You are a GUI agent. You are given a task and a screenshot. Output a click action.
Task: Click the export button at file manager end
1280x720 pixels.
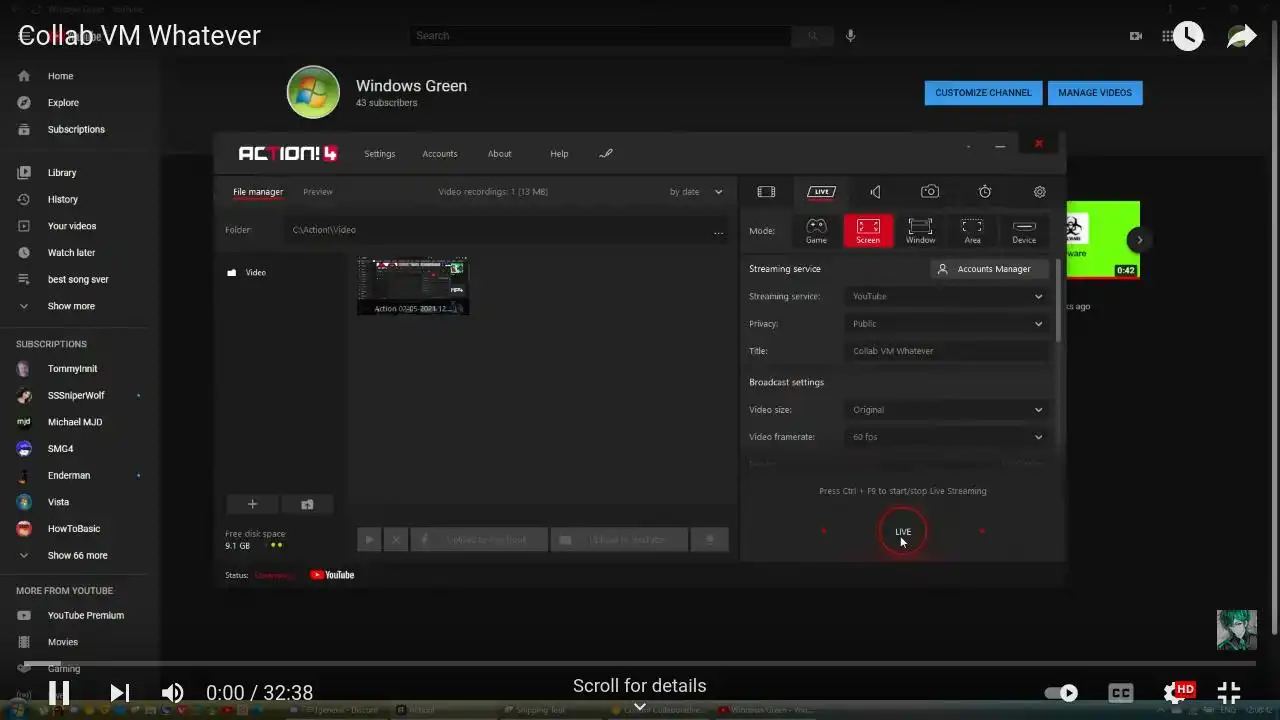[711, 540]
